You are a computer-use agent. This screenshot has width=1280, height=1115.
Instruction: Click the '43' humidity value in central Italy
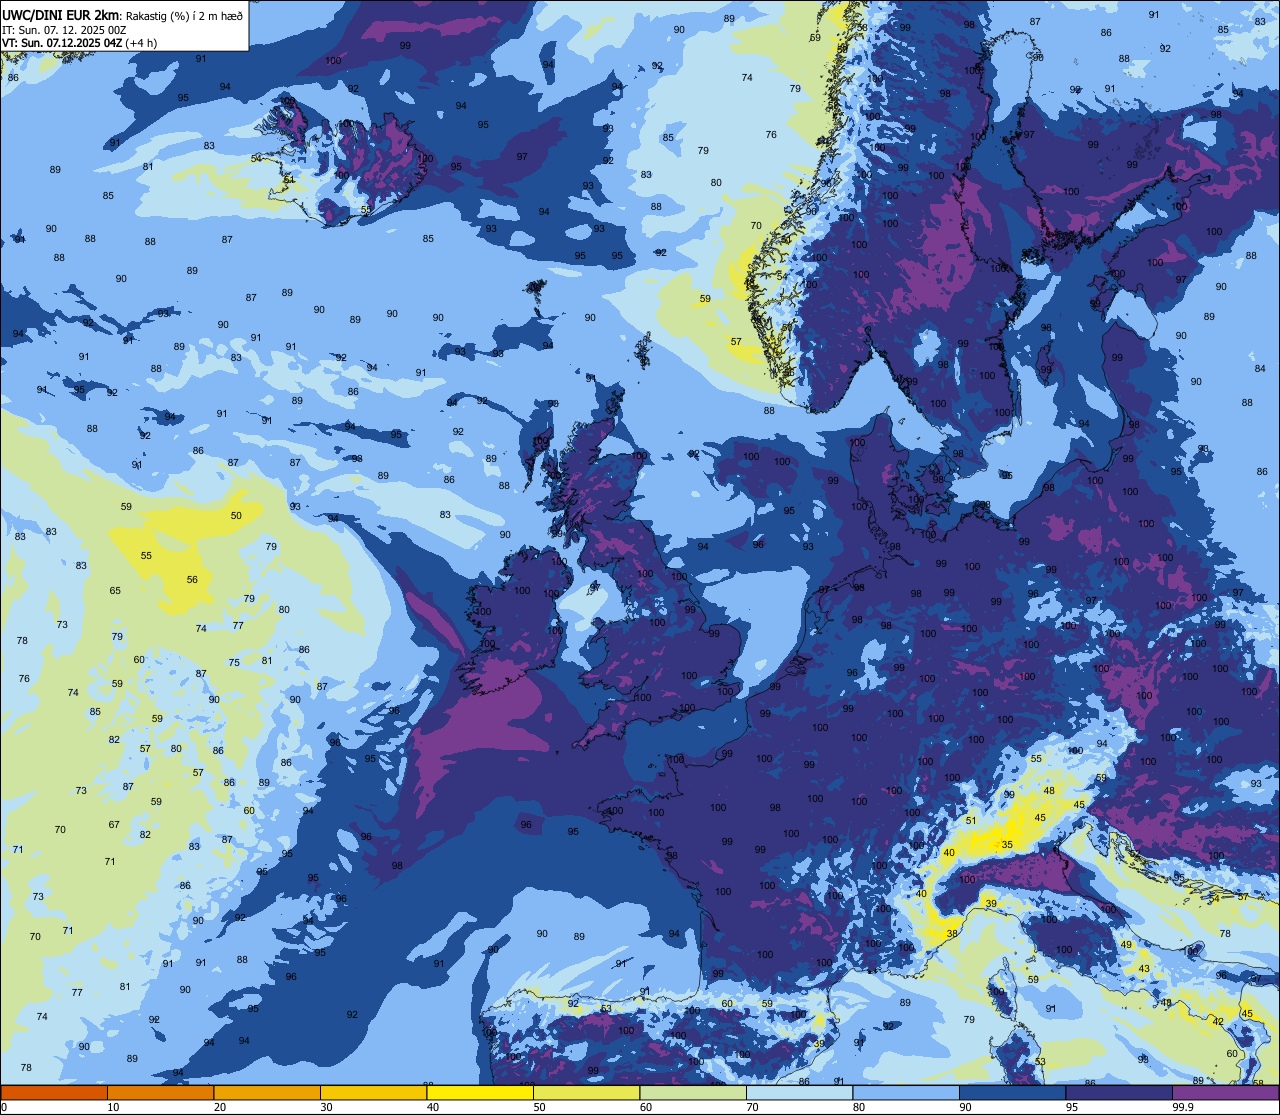click(1145, 969)
